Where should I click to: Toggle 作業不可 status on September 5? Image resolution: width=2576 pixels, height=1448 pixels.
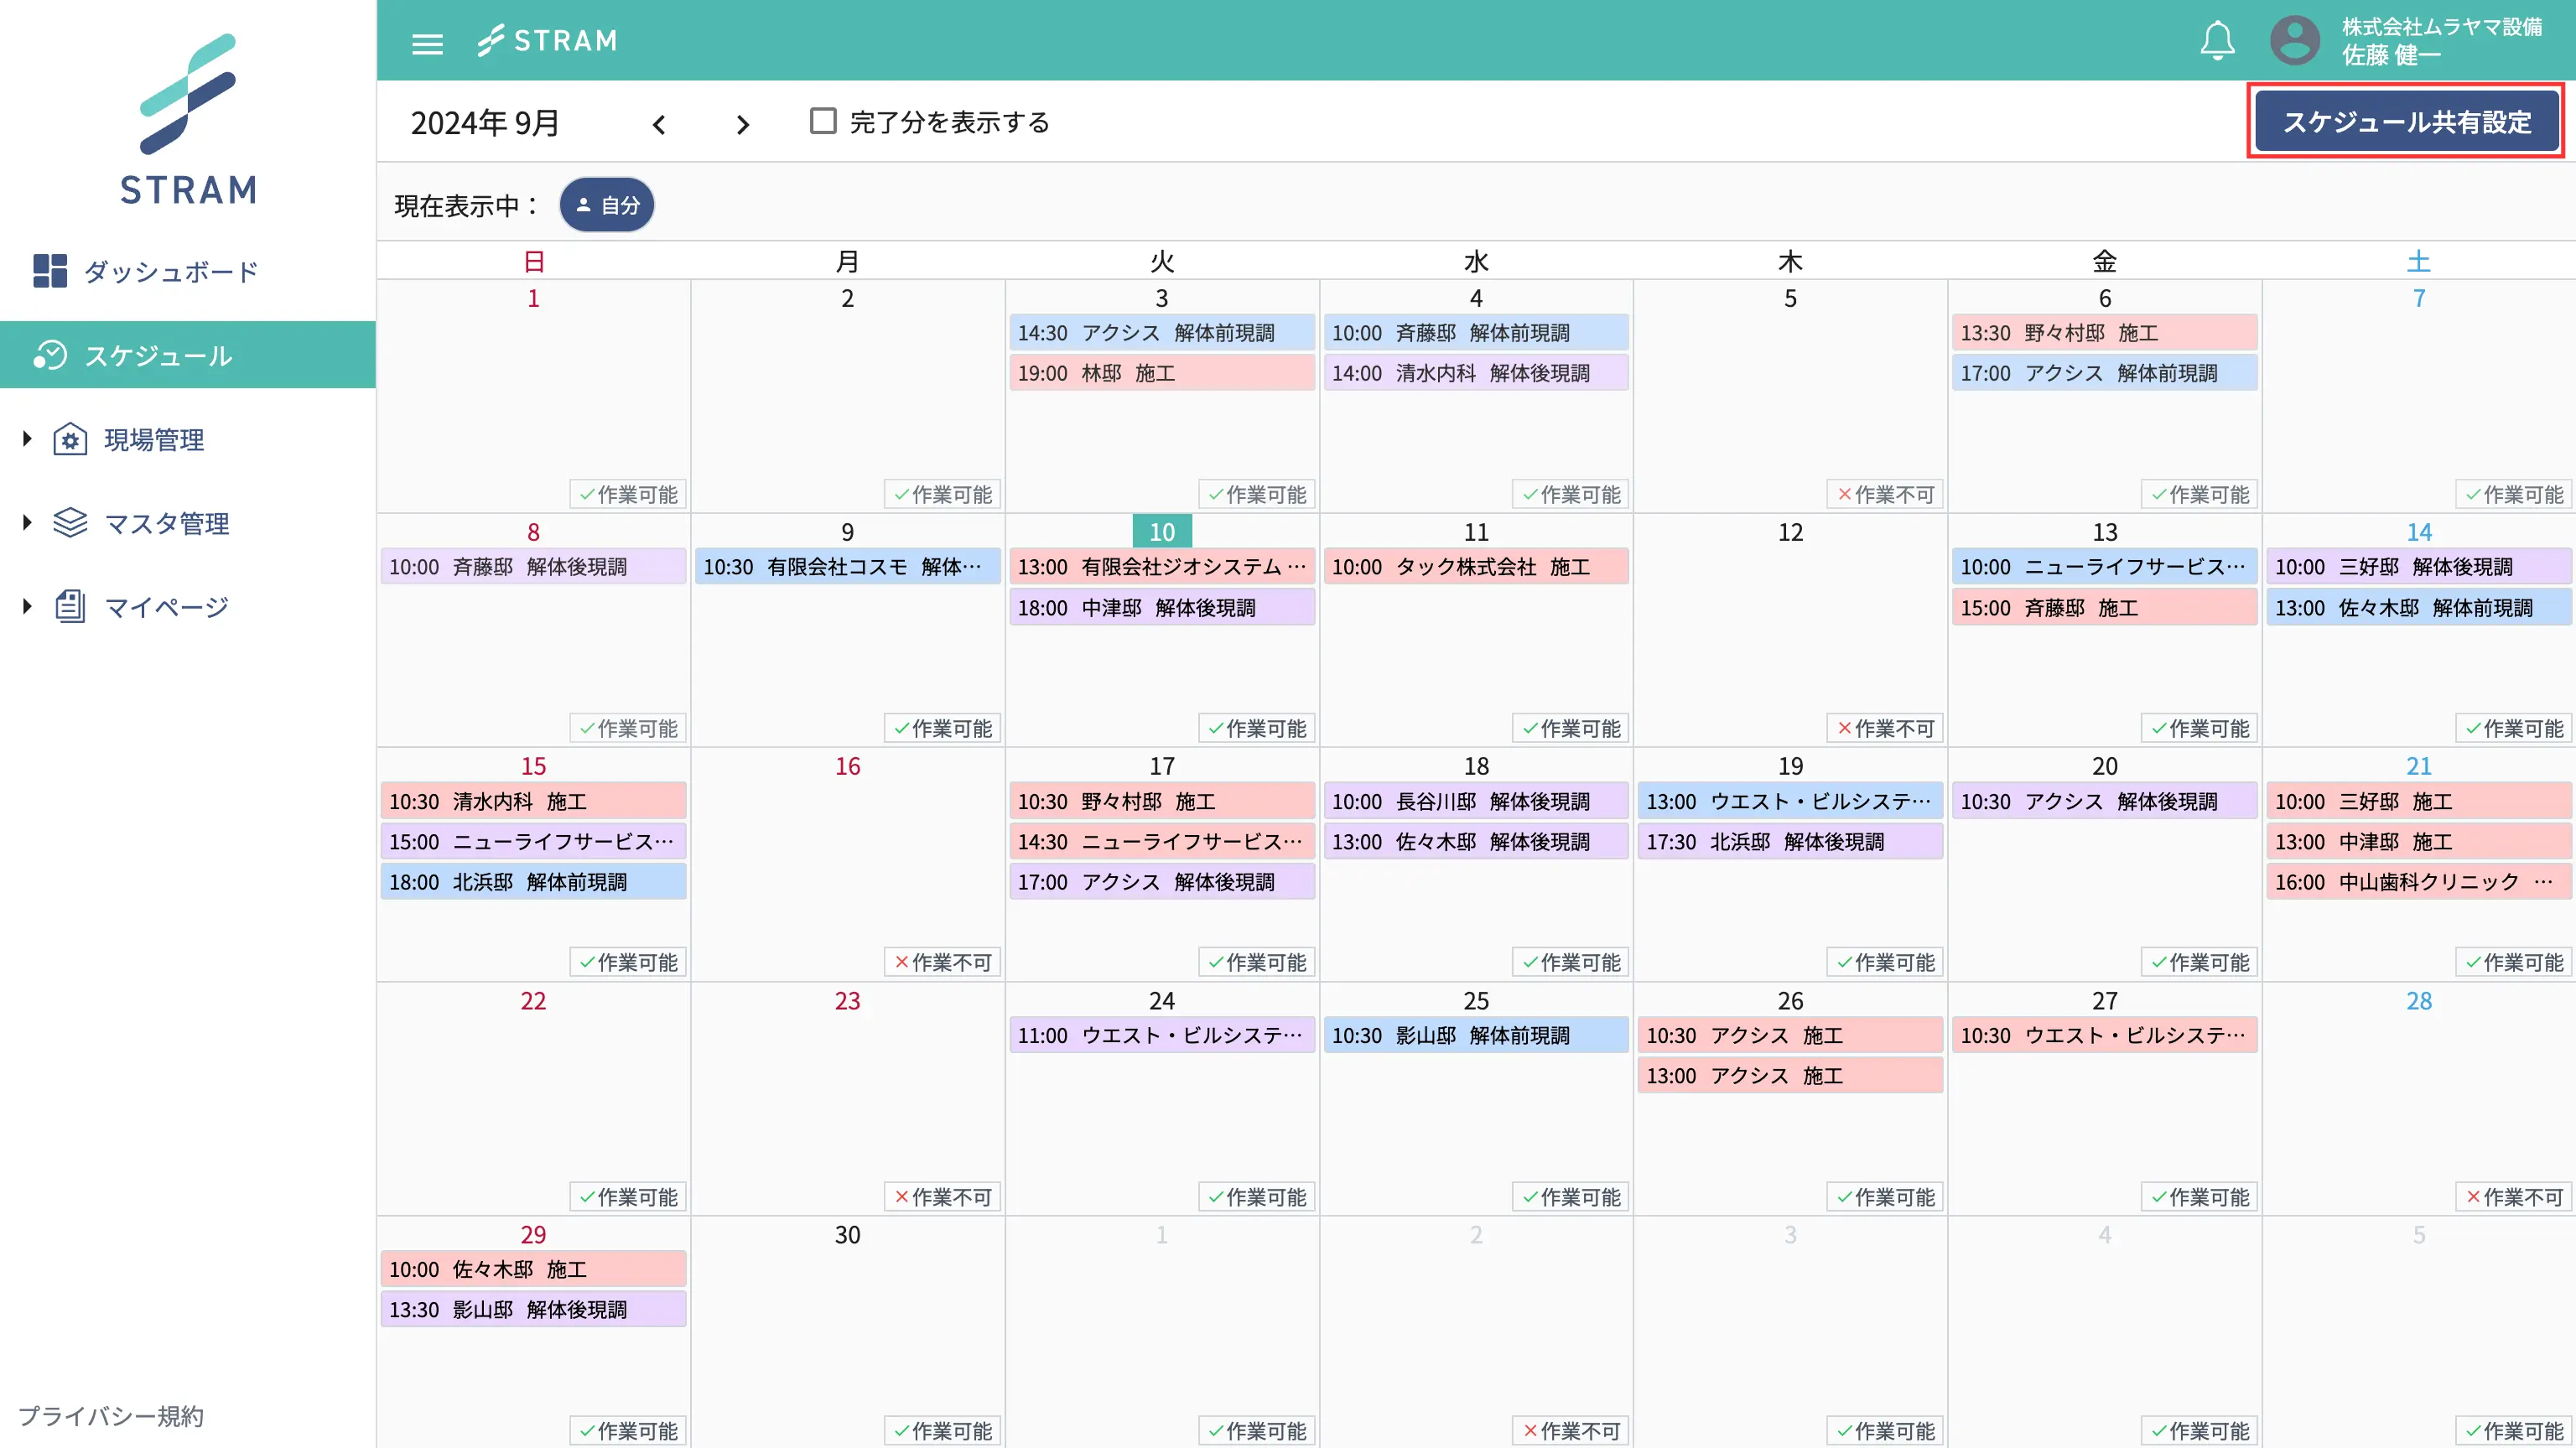click(1885, 495)
